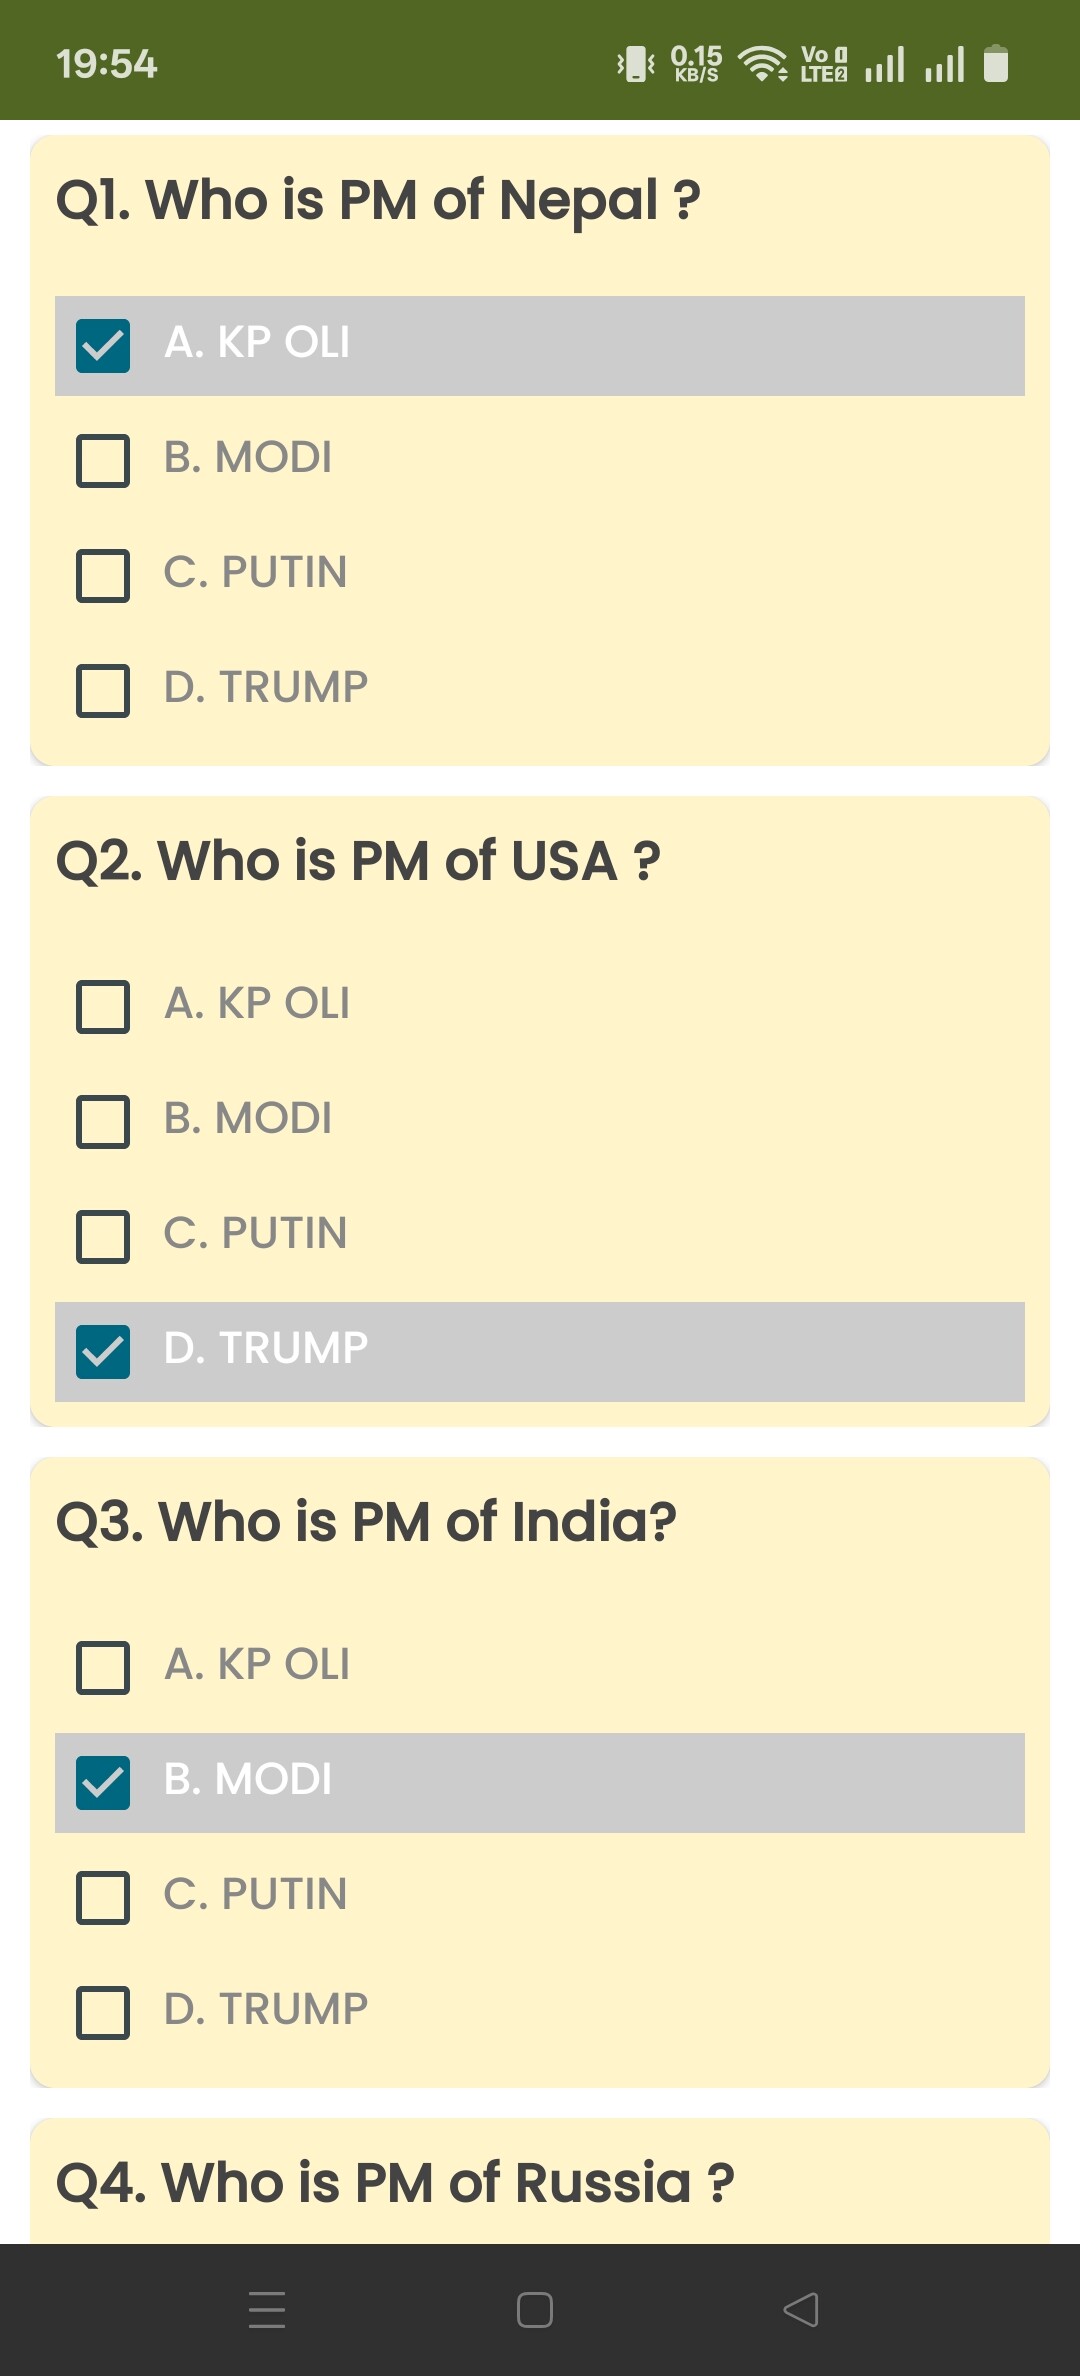Screen dimensions: 1080x2376
Task: Open the recent apps menu icon
Action: (x=267, y=2309)
